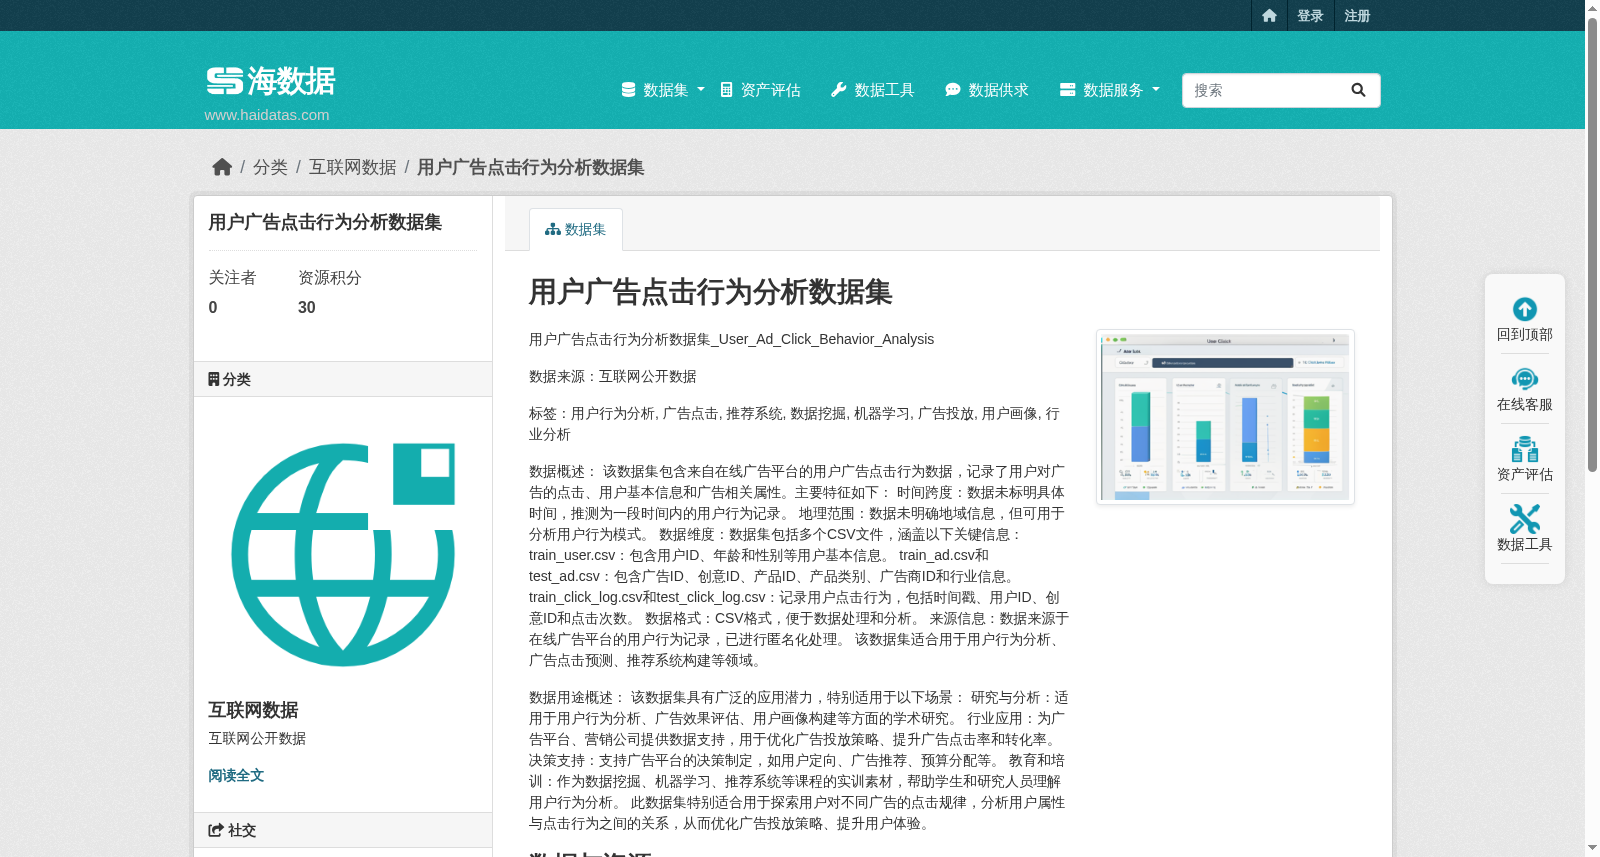Click the magnifier search button
This screenshot has width=1600, height=857.
pos(1358,90)
